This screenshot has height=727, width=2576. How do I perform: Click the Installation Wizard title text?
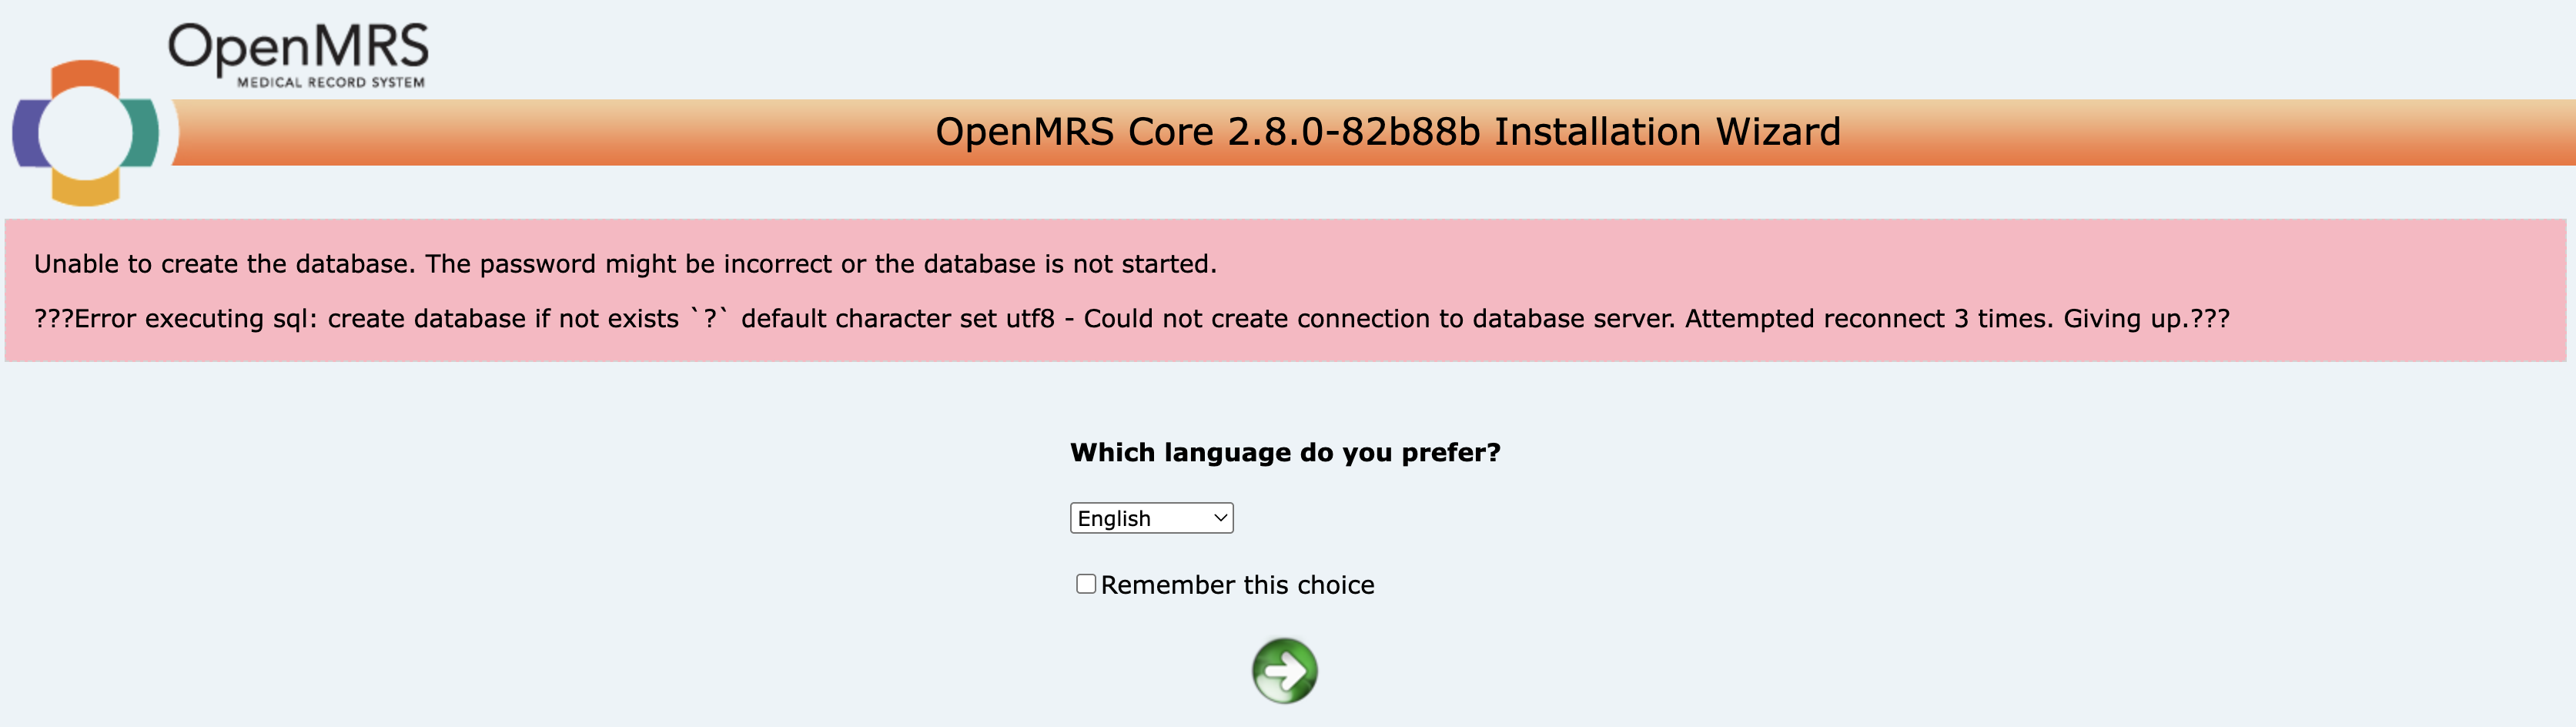(x=1667, y=132)
